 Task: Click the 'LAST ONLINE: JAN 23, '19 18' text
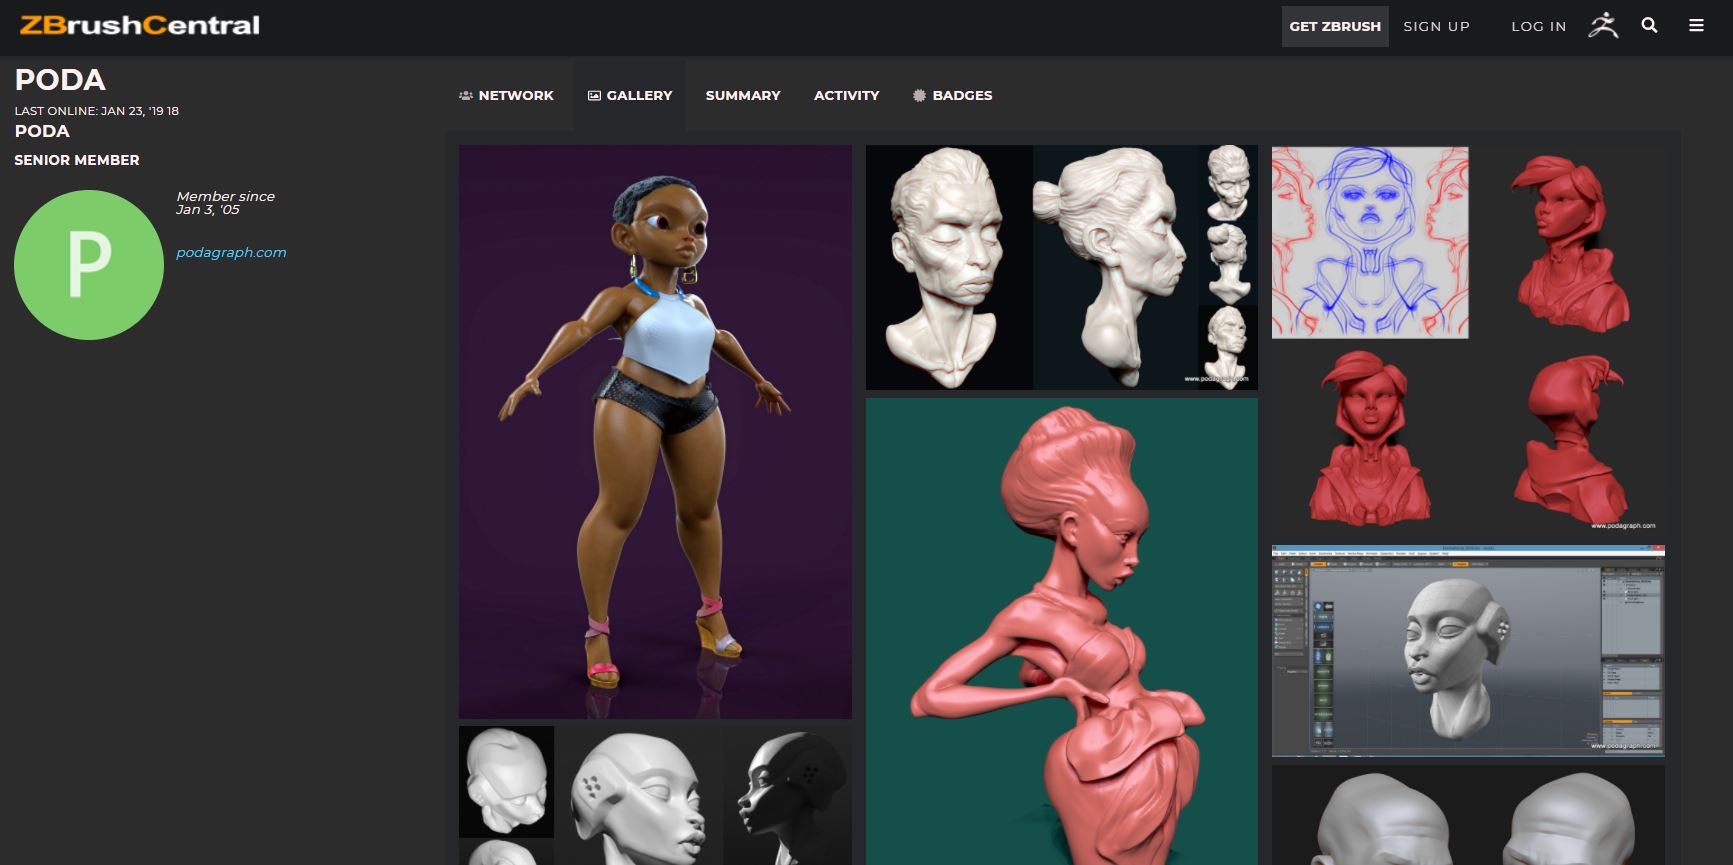pyautogui.click(x=97, y=111)
